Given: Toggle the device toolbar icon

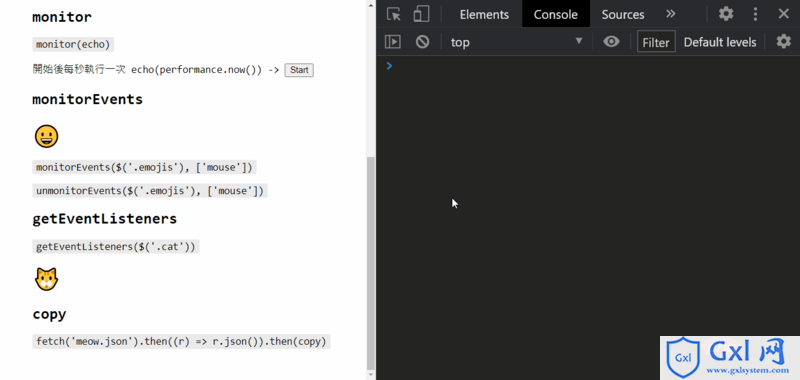Looking at the screenshot, I should pos(421,14).
